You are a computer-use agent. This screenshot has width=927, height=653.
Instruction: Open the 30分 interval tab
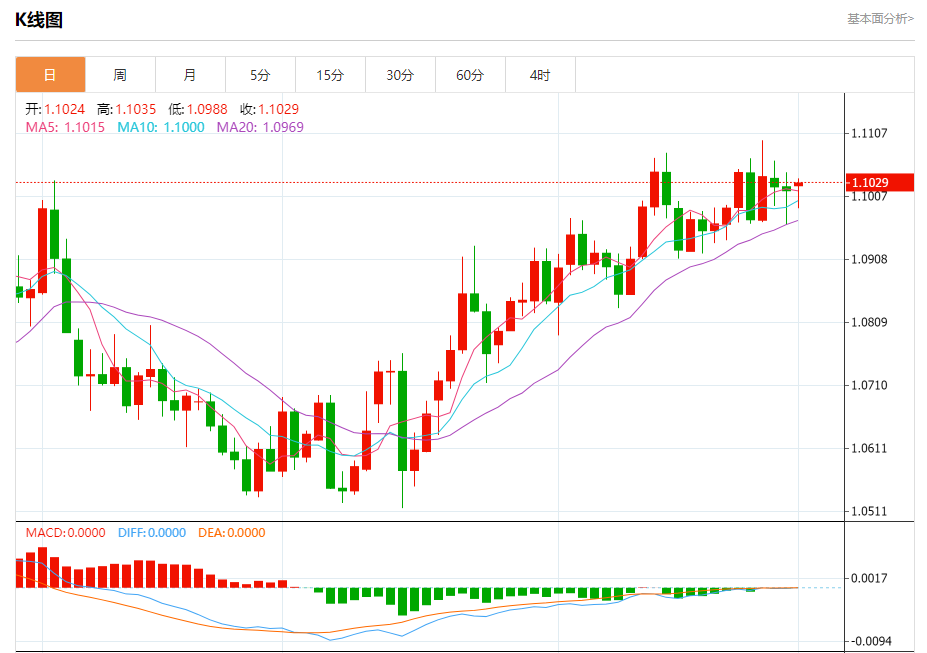400,74
